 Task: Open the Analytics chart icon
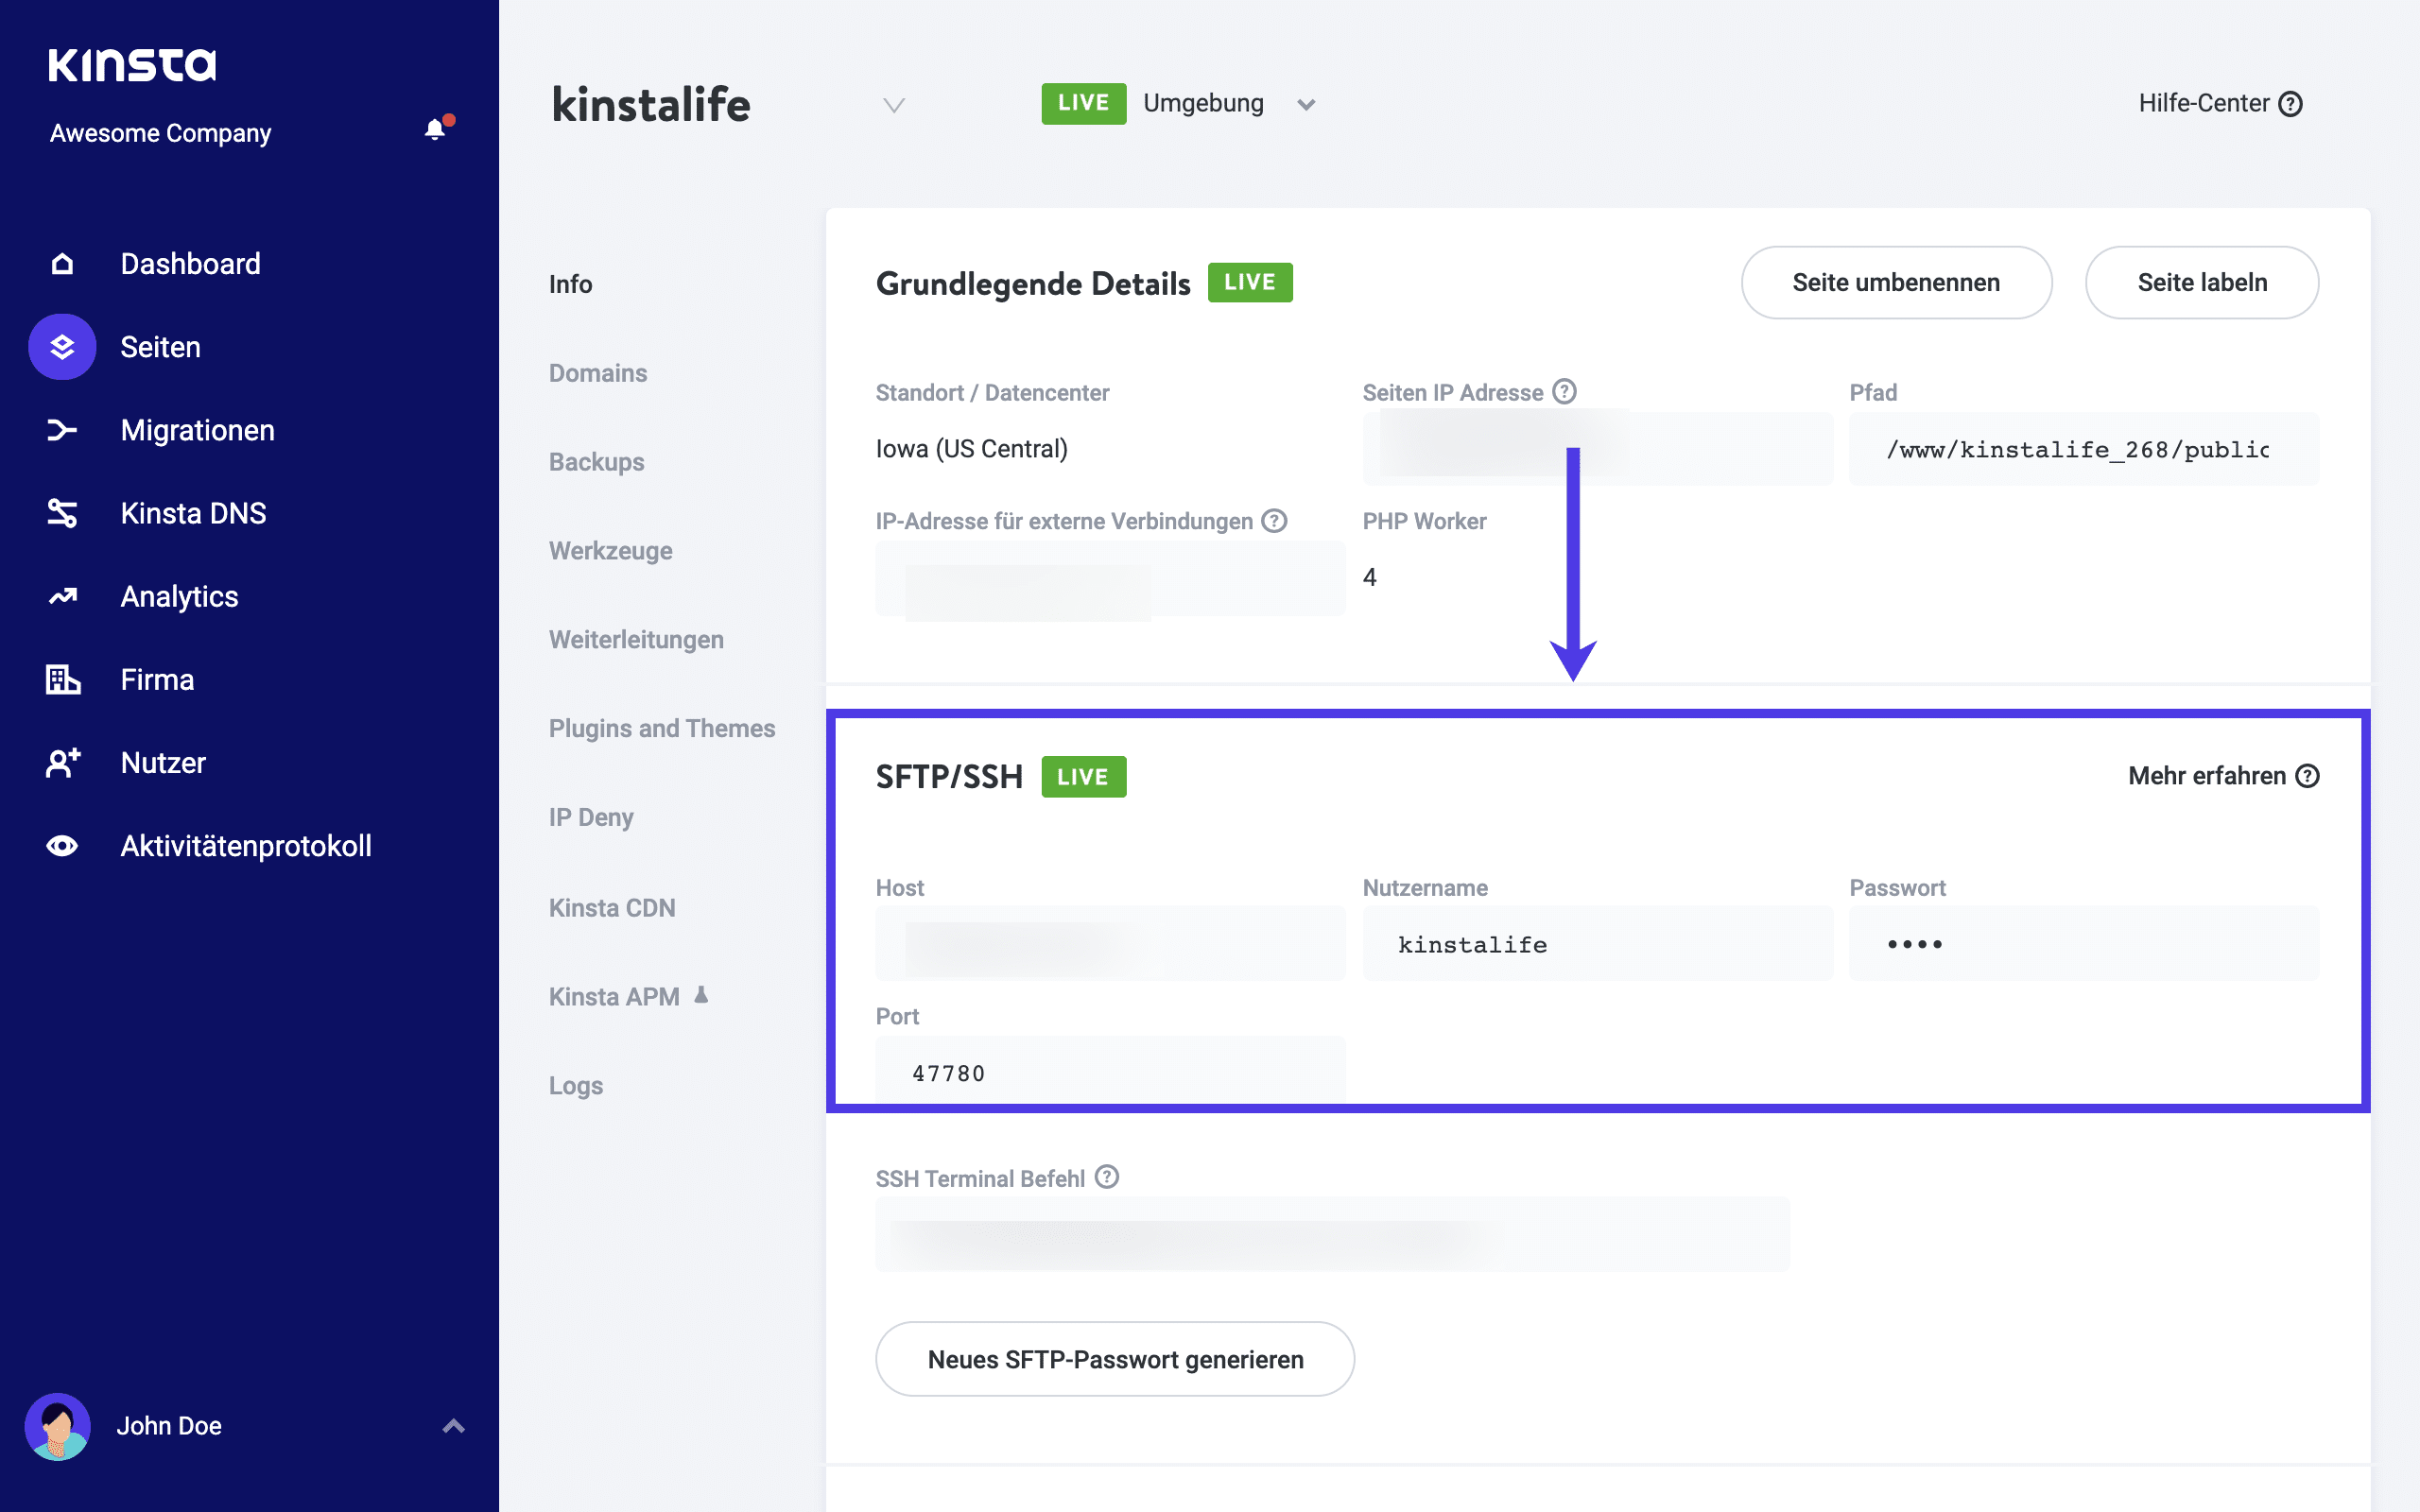click(x=62, y=596)
